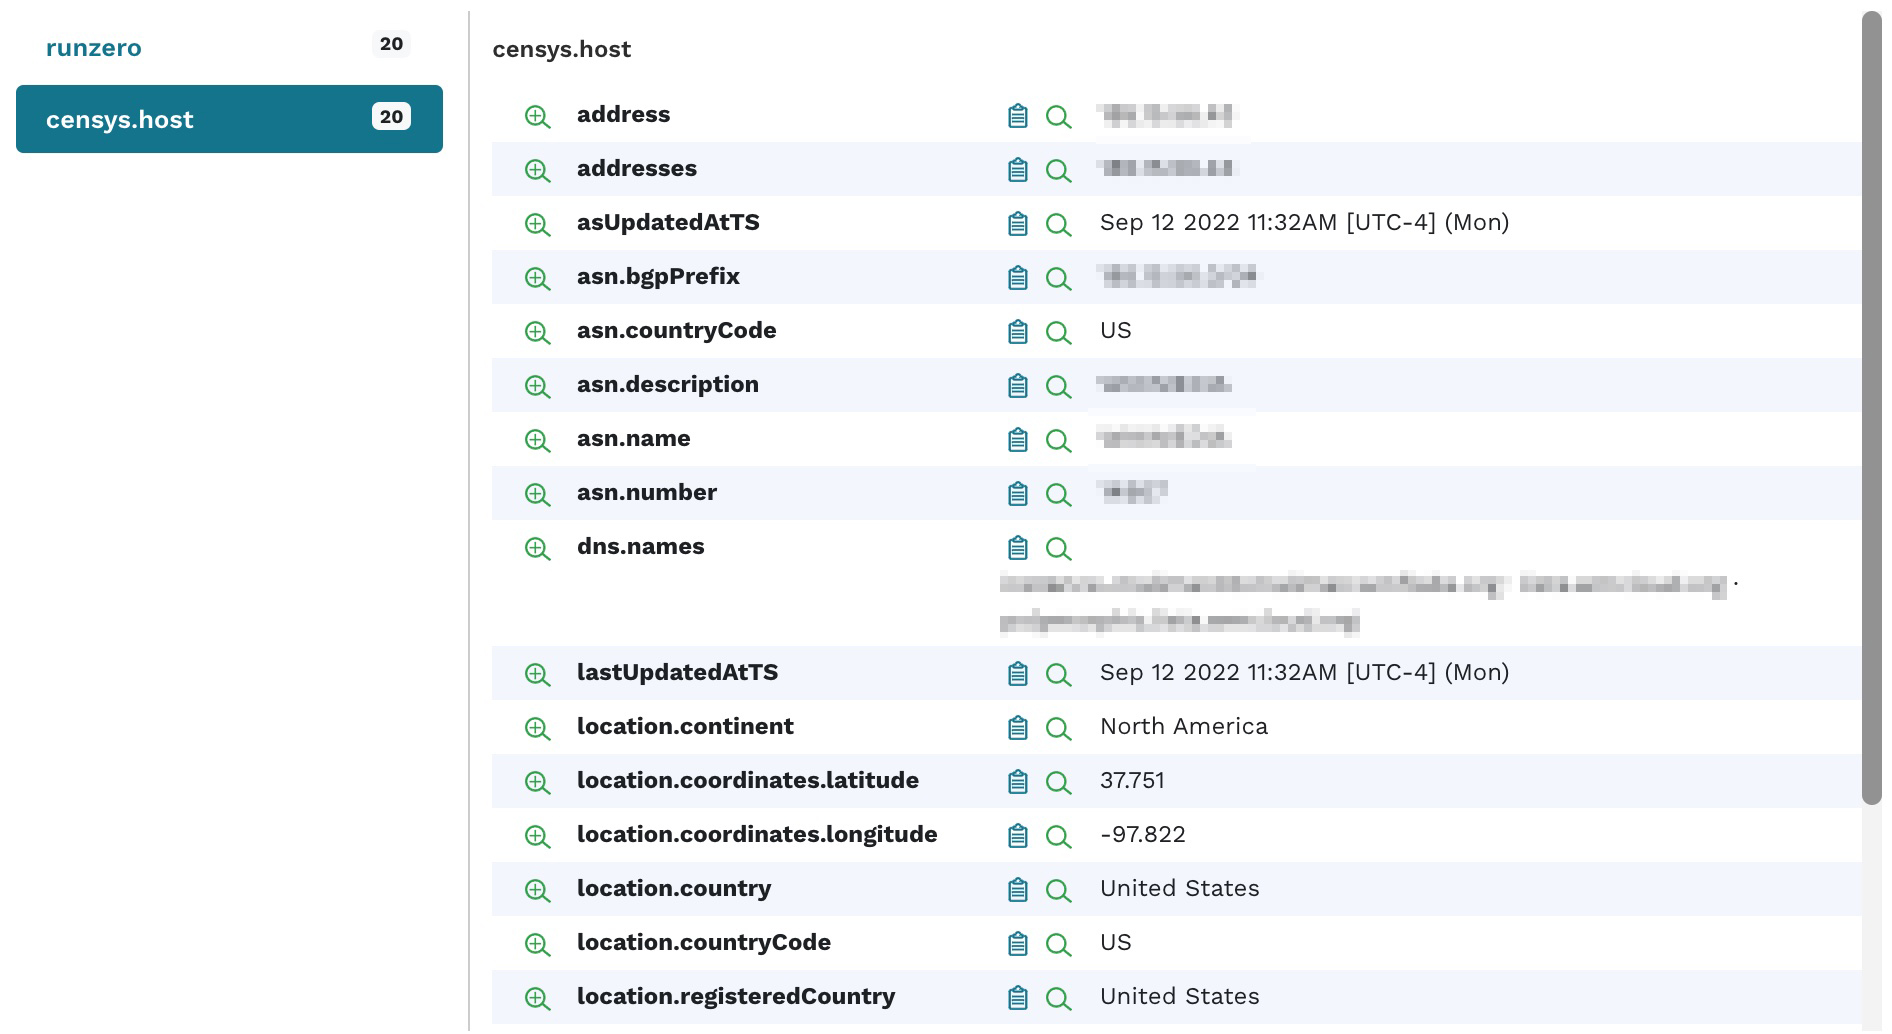This screenshot has height=1034, width=1892.
Task: Click the 20 count badge on censys.host
Action: (391, 116)
